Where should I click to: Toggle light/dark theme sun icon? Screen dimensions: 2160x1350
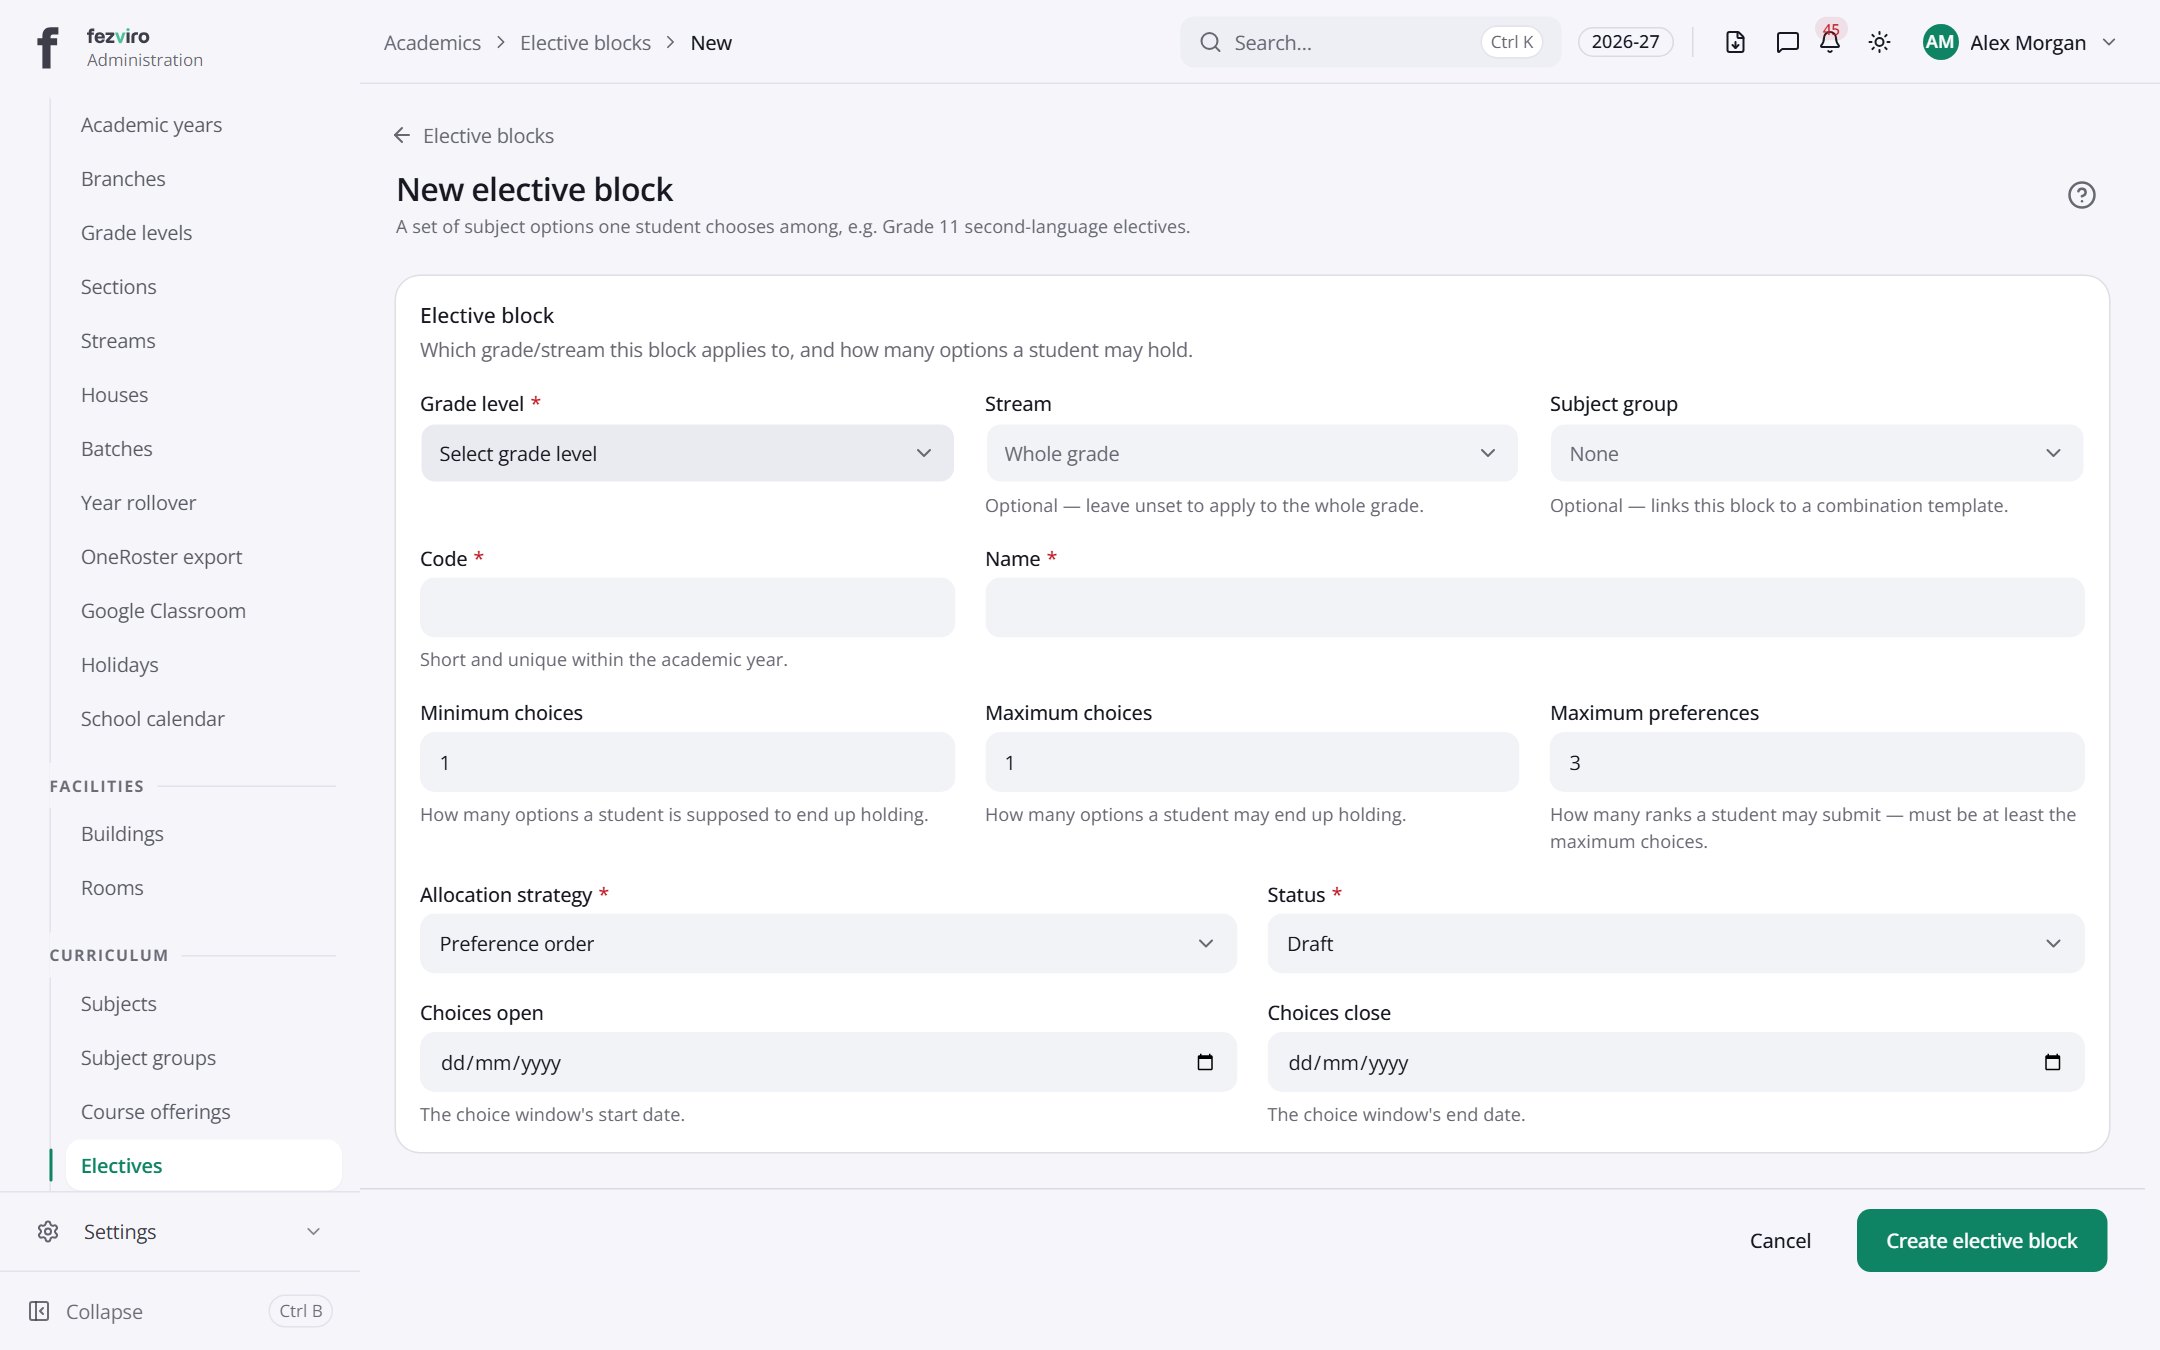point(1880,42)
